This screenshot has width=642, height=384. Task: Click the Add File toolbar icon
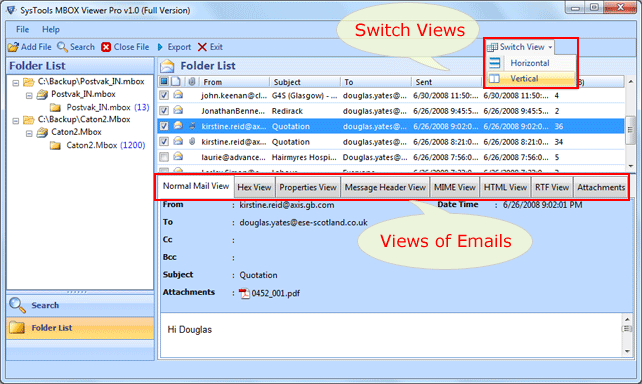click(x=13, y=47)
